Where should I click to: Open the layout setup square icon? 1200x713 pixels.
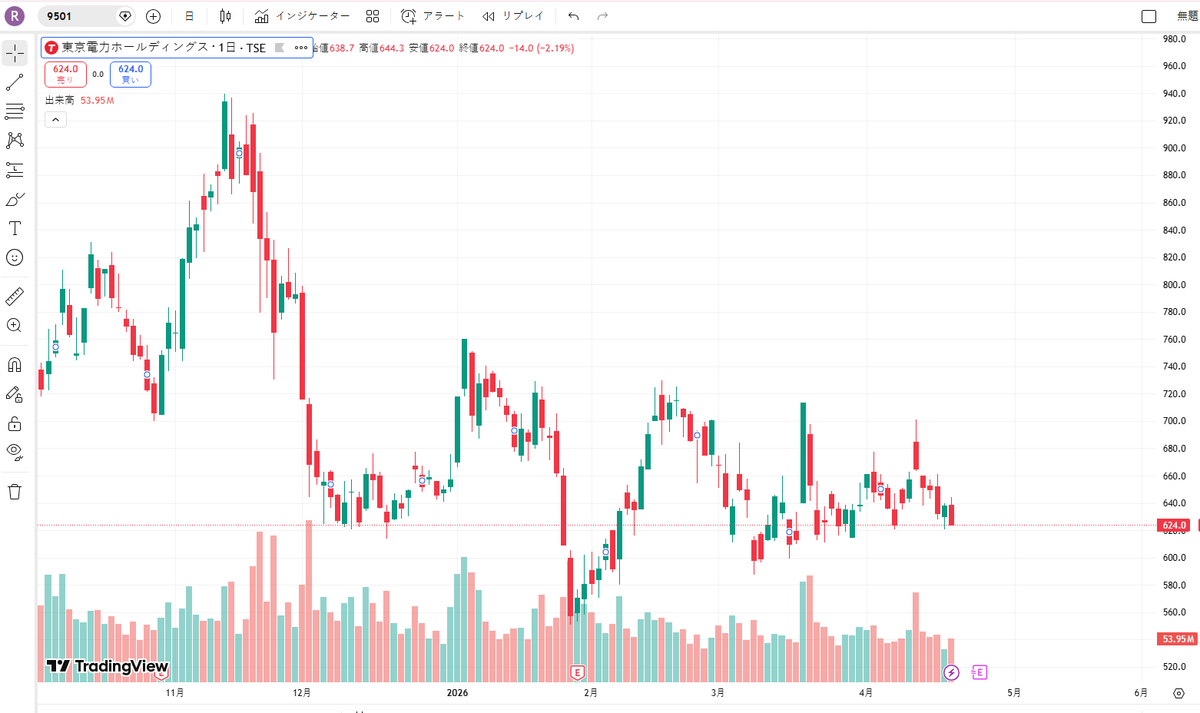click(x=1149, y=16)
